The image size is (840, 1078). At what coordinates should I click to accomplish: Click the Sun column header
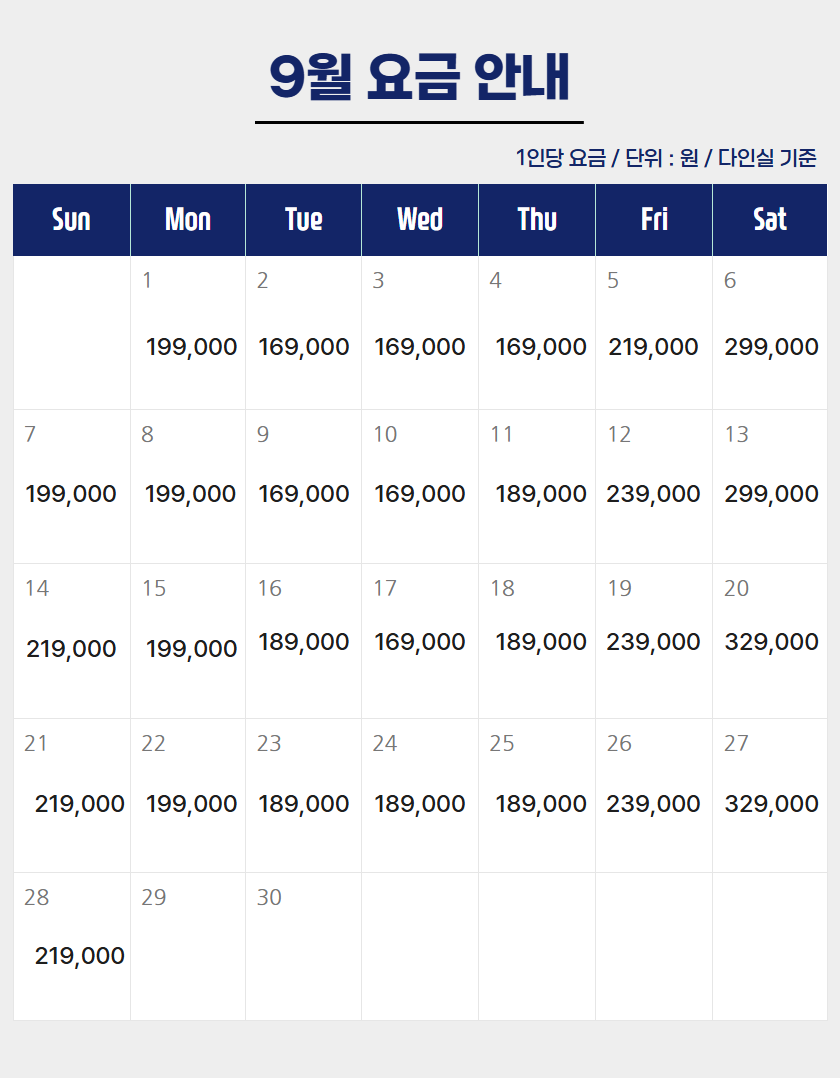pos(71,220)
